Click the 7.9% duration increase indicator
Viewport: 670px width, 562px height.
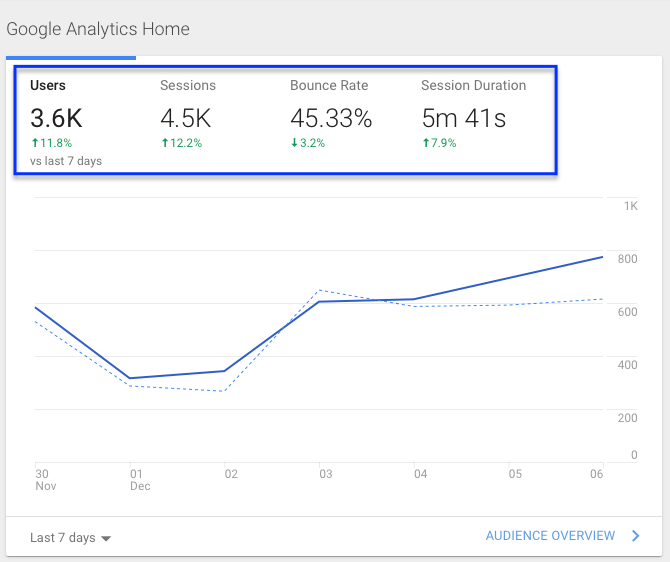click(439, 143)
